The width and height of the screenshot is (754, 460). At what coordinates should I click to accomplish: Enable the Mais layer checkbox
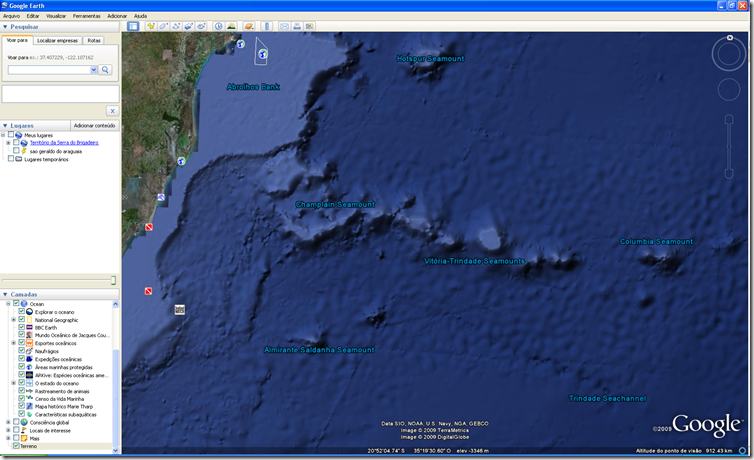pyautogui.click(x=16, y=438)
